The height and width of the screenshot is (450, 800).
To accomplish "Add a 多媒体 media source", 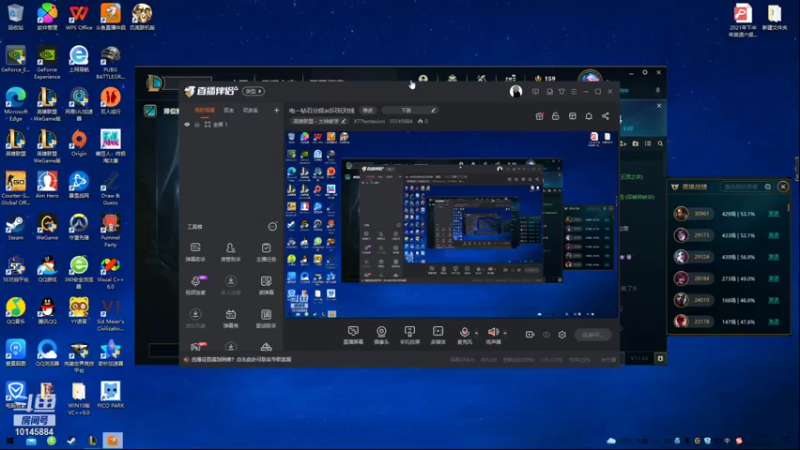I will click(438, 335).
